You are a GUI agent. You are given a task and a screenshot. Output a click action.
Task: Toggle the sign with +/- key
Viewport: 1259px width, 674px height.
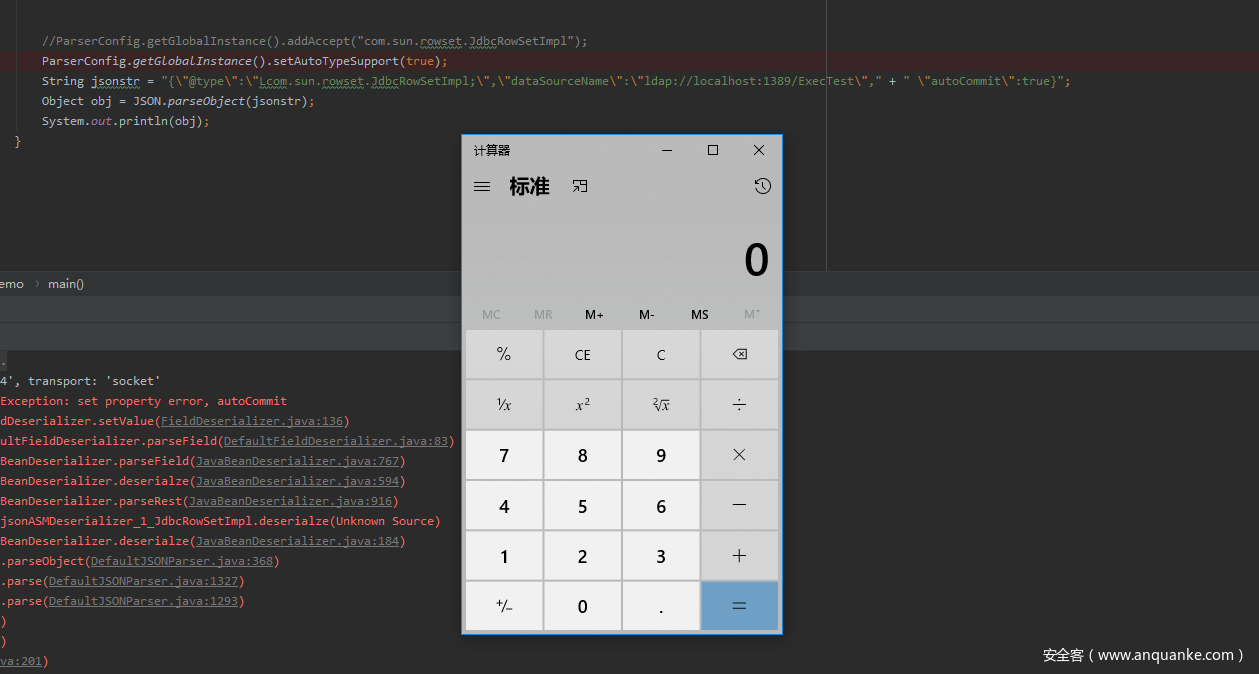point(504,607)
